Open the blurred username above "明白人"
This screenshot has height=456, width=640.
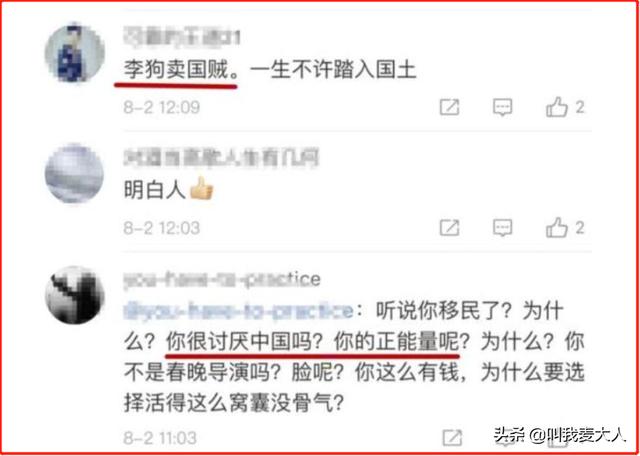(221, 157)
